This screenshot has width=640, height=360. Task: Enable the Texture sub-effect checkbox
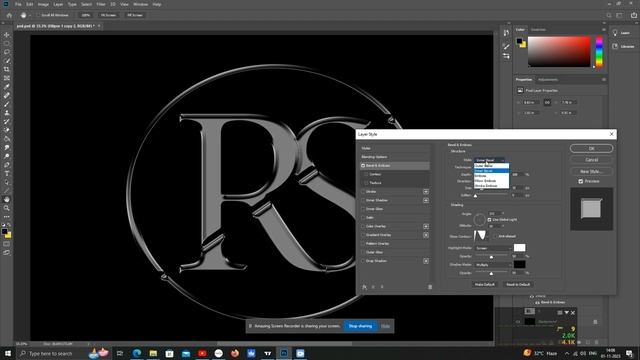[x=366, y=183]
